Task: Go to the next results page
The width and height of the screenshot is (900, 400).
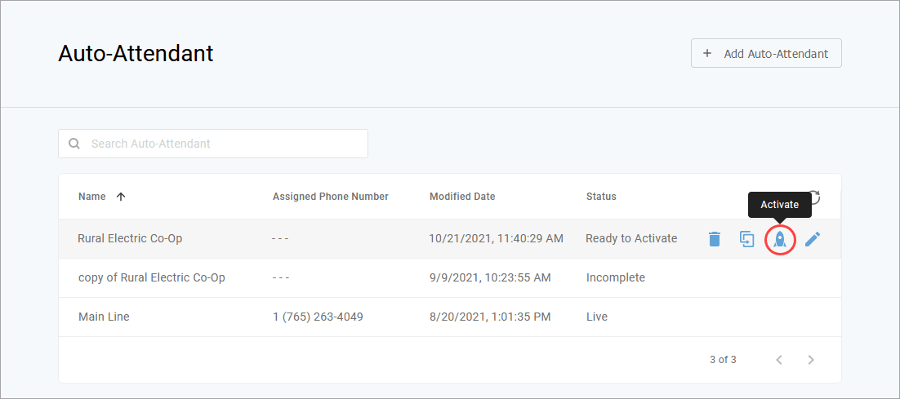Action: [x=811, y=359]
